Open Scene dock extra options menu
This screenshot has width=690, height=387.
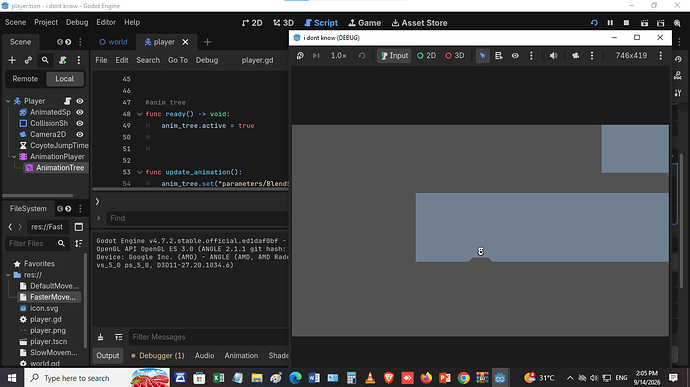tap(79, 60)
